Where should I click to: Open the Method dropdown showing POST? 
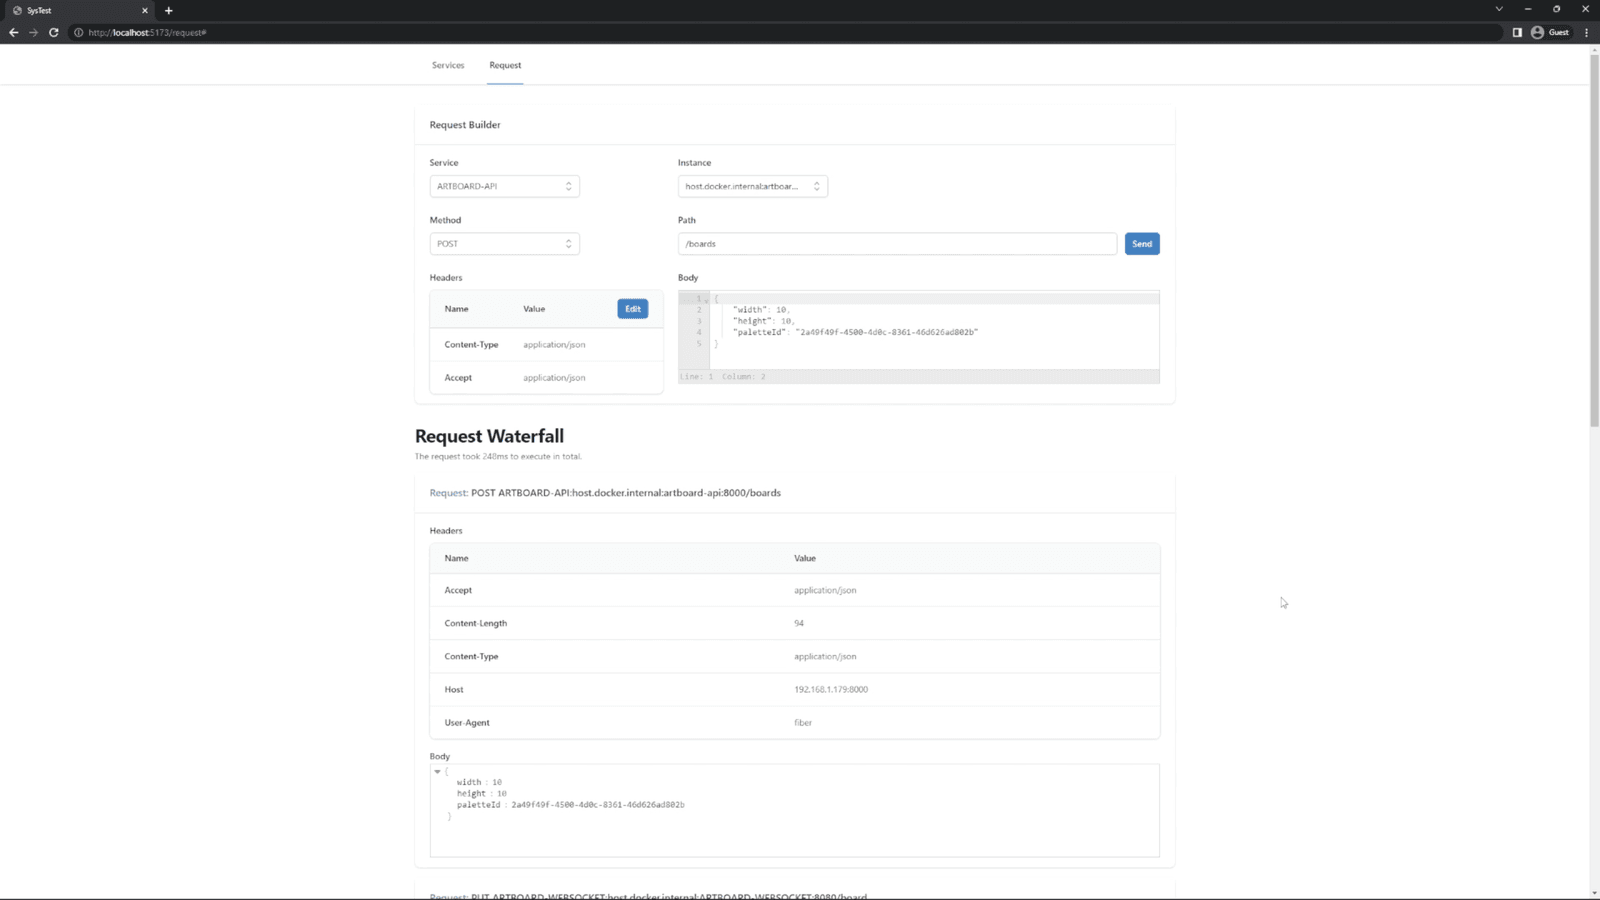coord(504,243)
